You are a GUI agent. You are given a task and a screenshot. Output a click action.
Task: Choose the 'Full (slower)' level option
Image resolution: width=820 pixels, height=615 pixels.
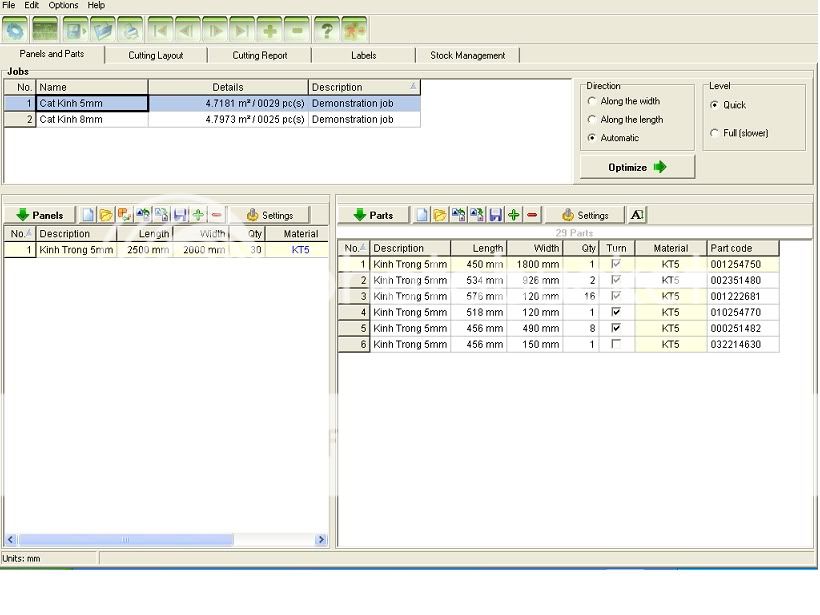coord(714,133)
